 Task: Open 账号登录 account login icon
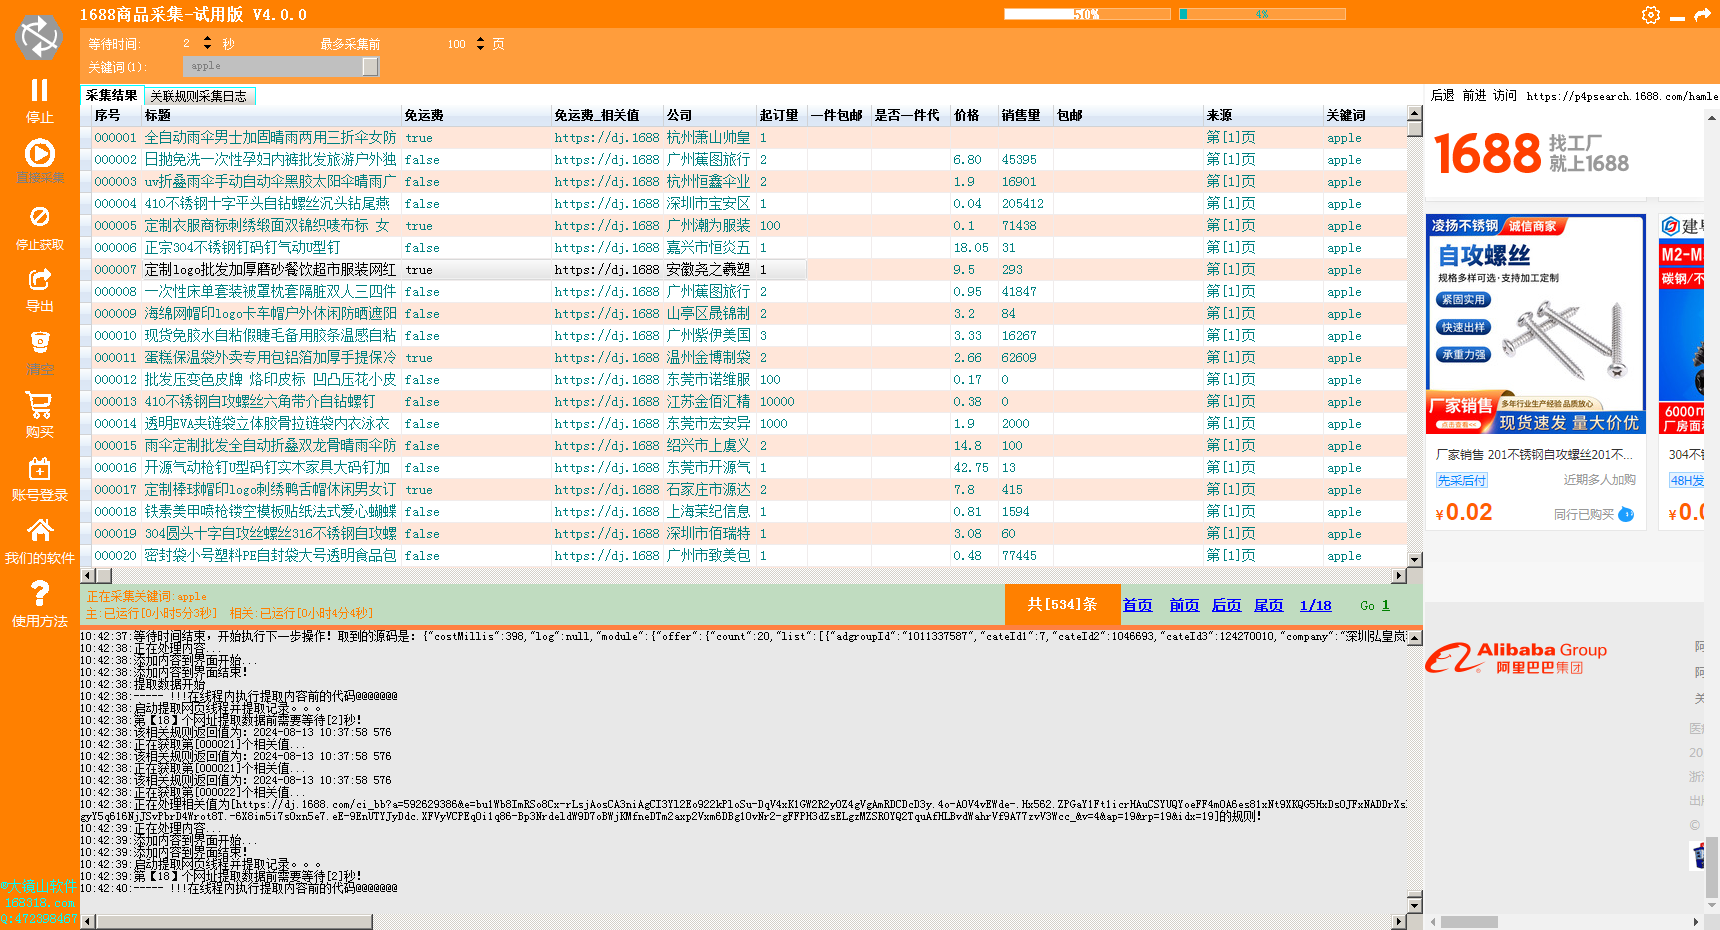[x=39, y=469]
